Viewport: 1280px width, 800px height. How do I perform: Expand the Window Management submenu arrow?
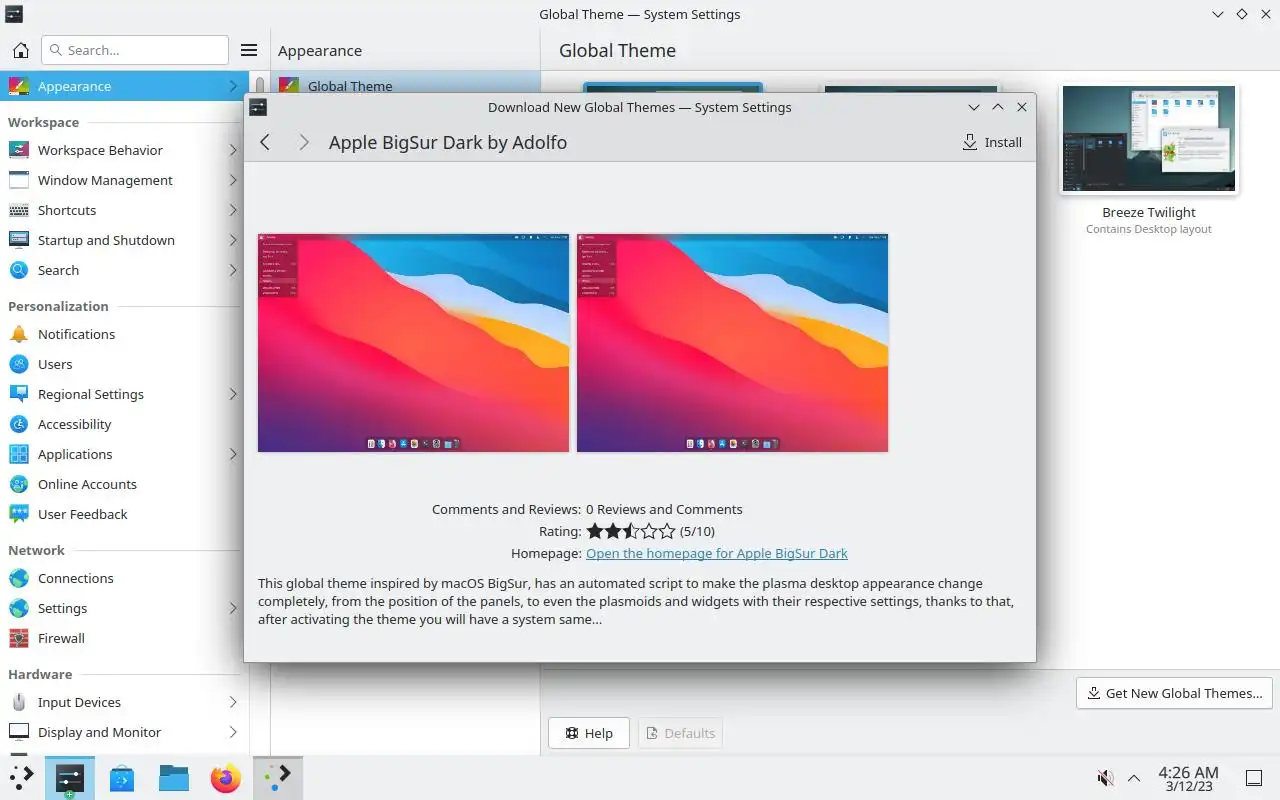[x=232, y=180]
